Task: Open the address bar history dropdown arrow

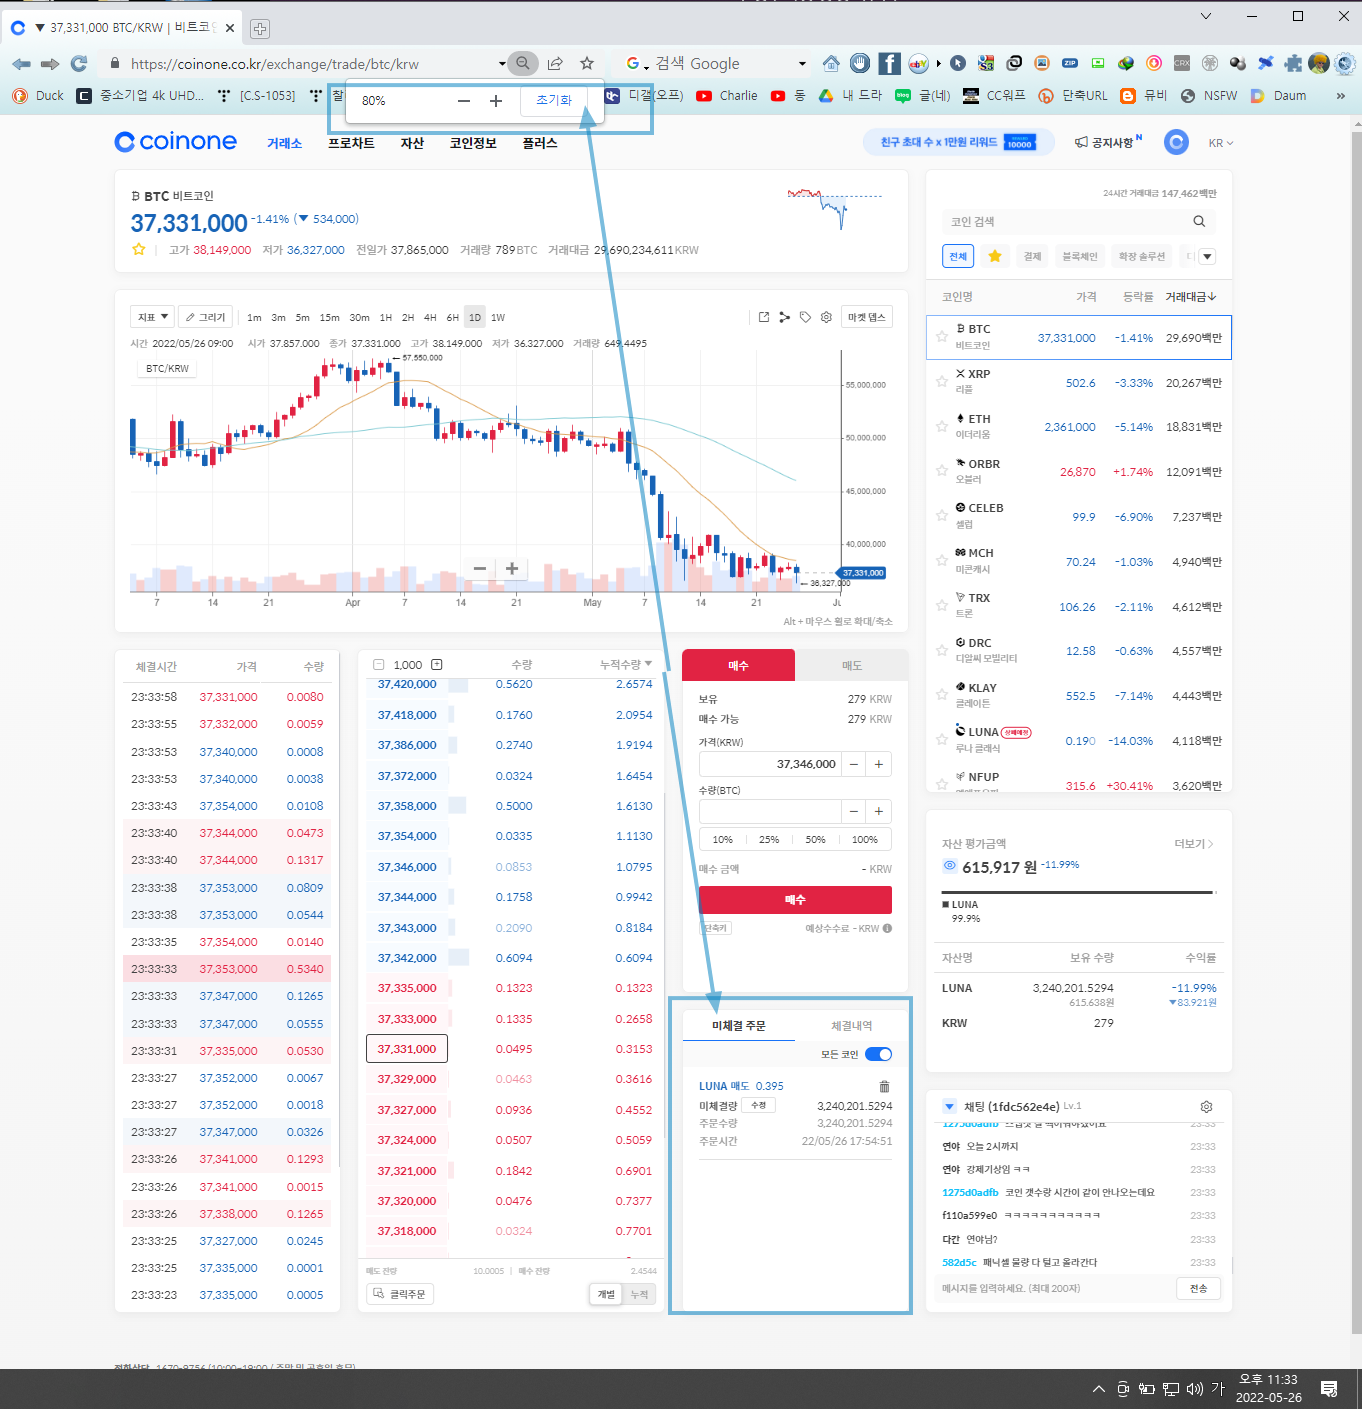Action: coord(502,63)
